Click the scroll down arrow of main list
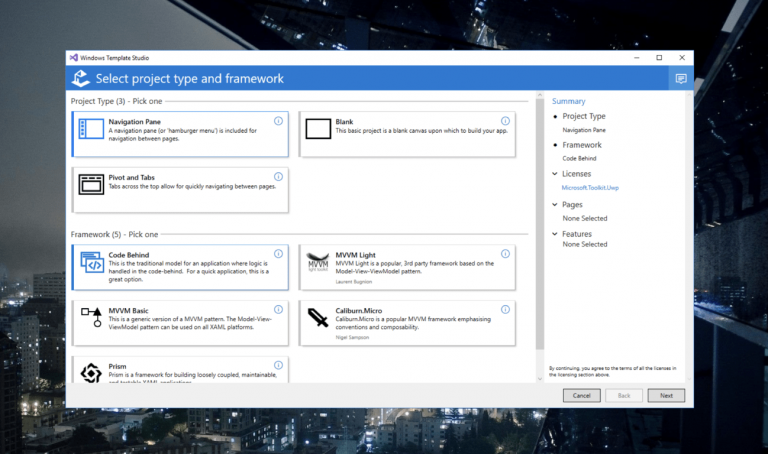 tap(540, 379)
